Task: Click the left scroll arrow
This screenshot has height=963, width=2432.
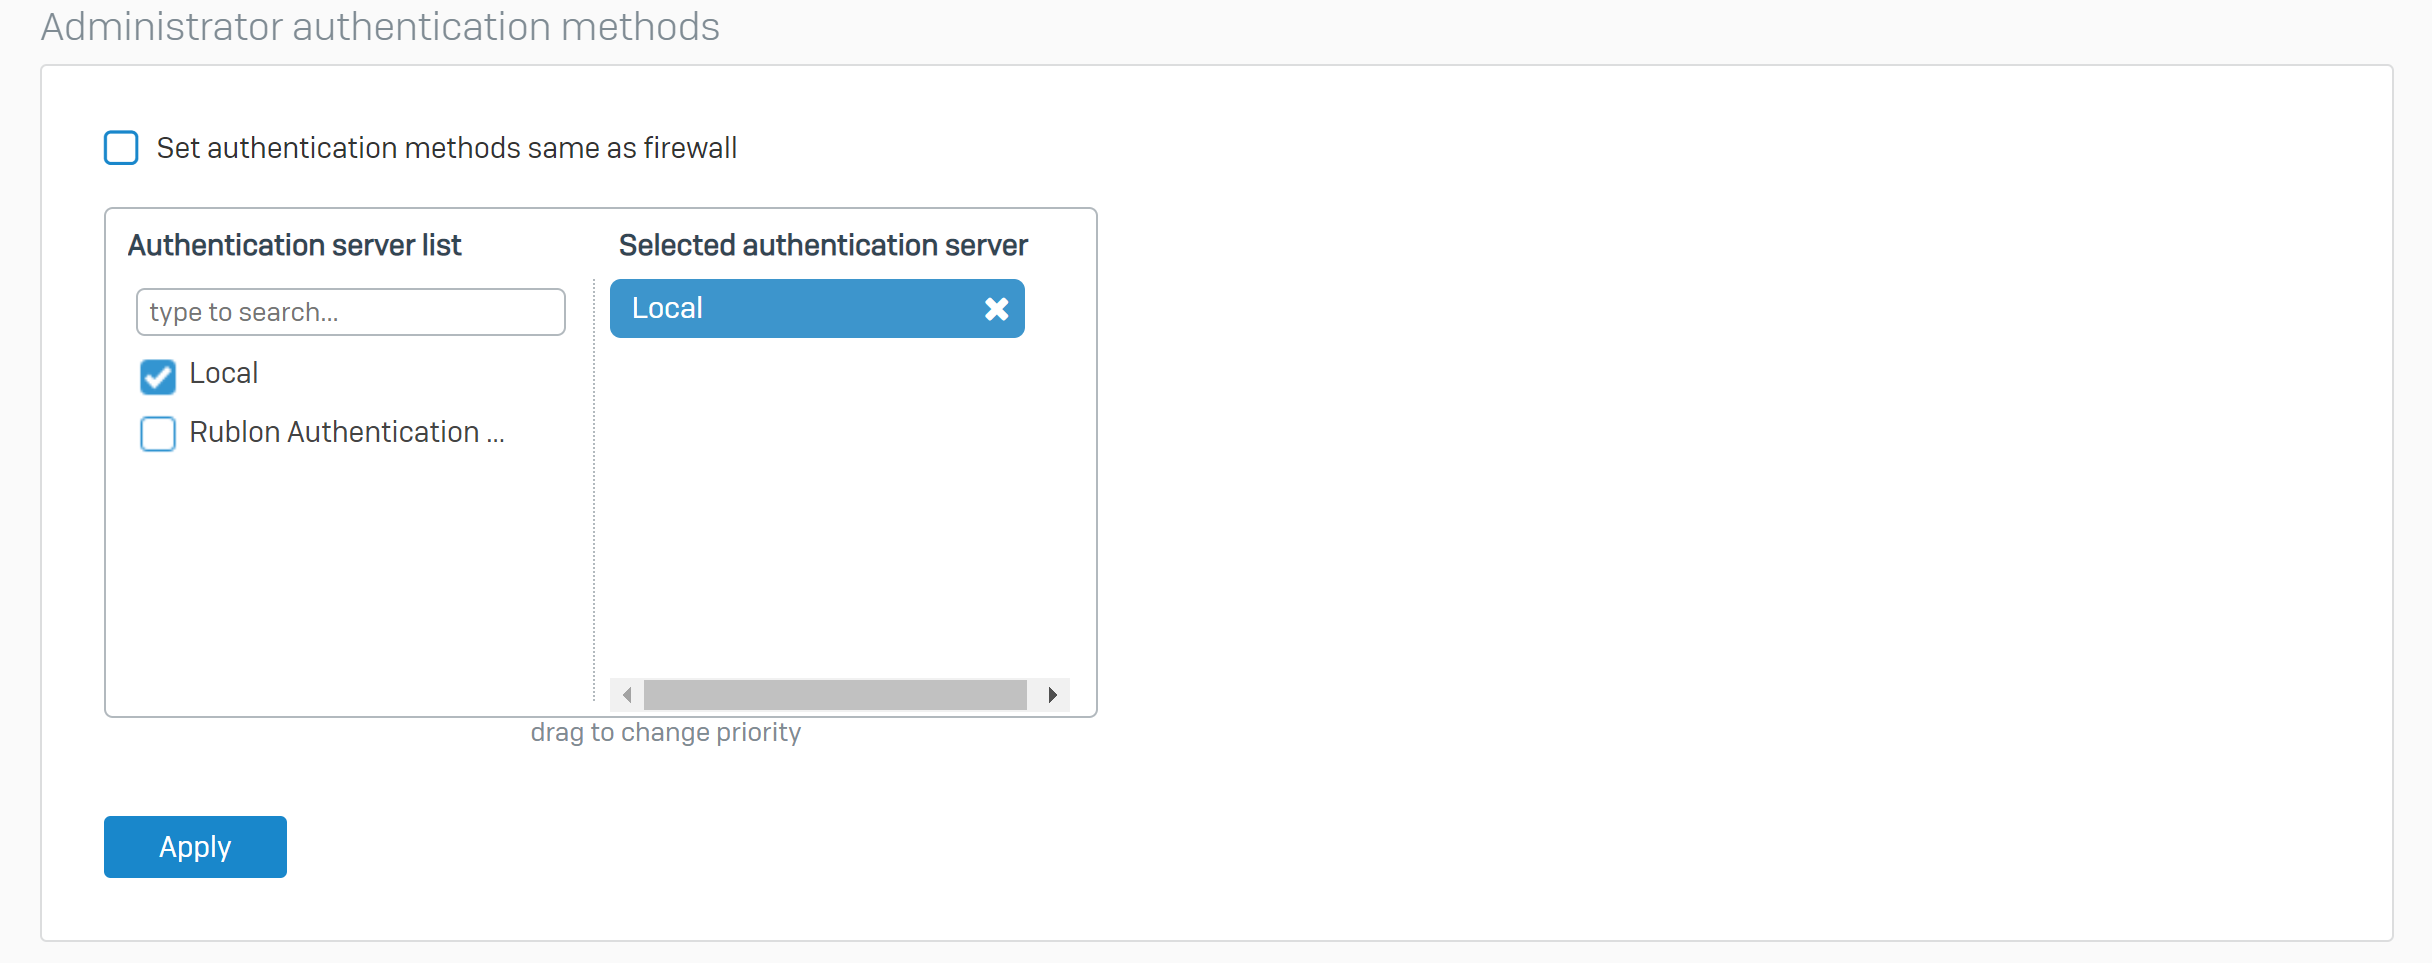Action: (627, 694)
